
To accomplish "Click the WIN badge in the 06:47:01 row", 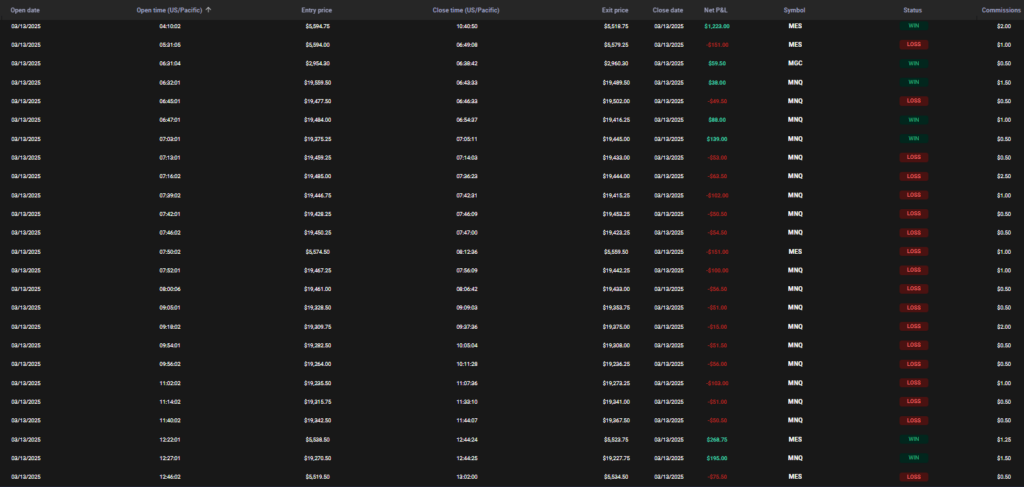I will (x=914, y=120).
